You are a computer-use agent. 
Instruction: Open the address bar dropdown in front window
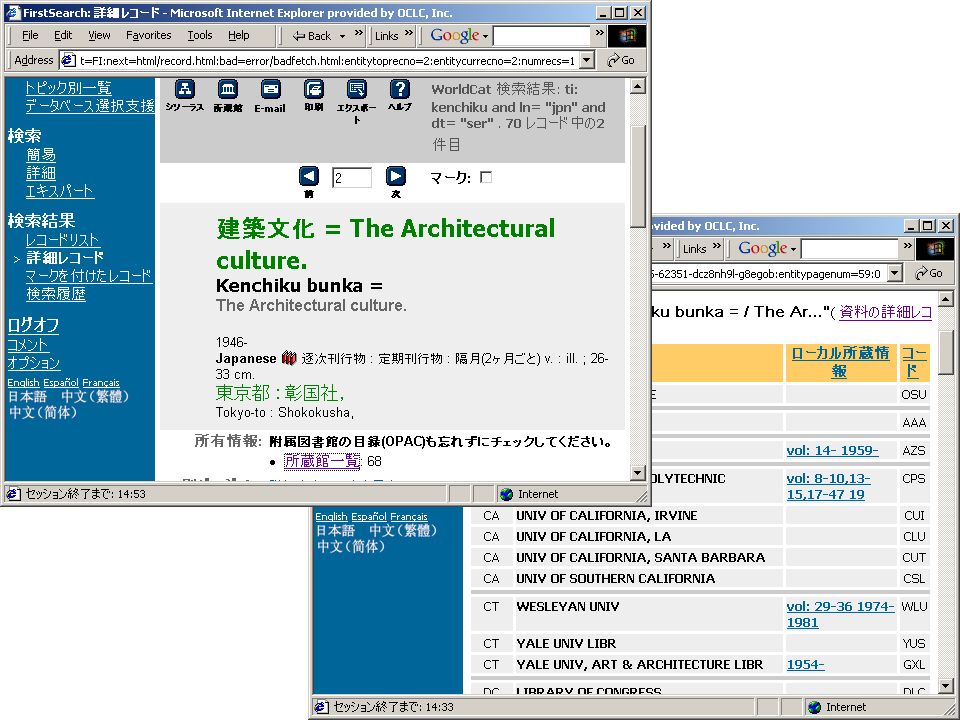(587, 60)
